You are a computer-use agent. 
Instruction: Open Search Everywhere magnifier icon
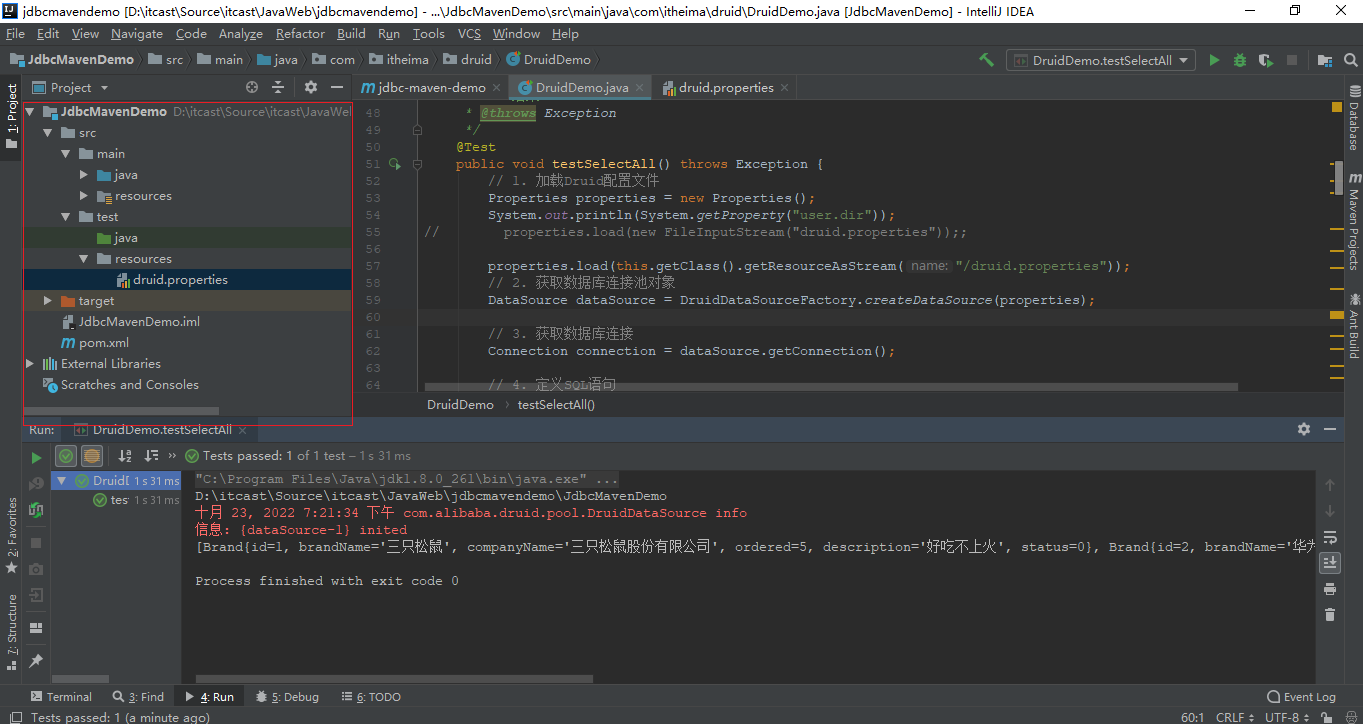[x=1350, y=60]
